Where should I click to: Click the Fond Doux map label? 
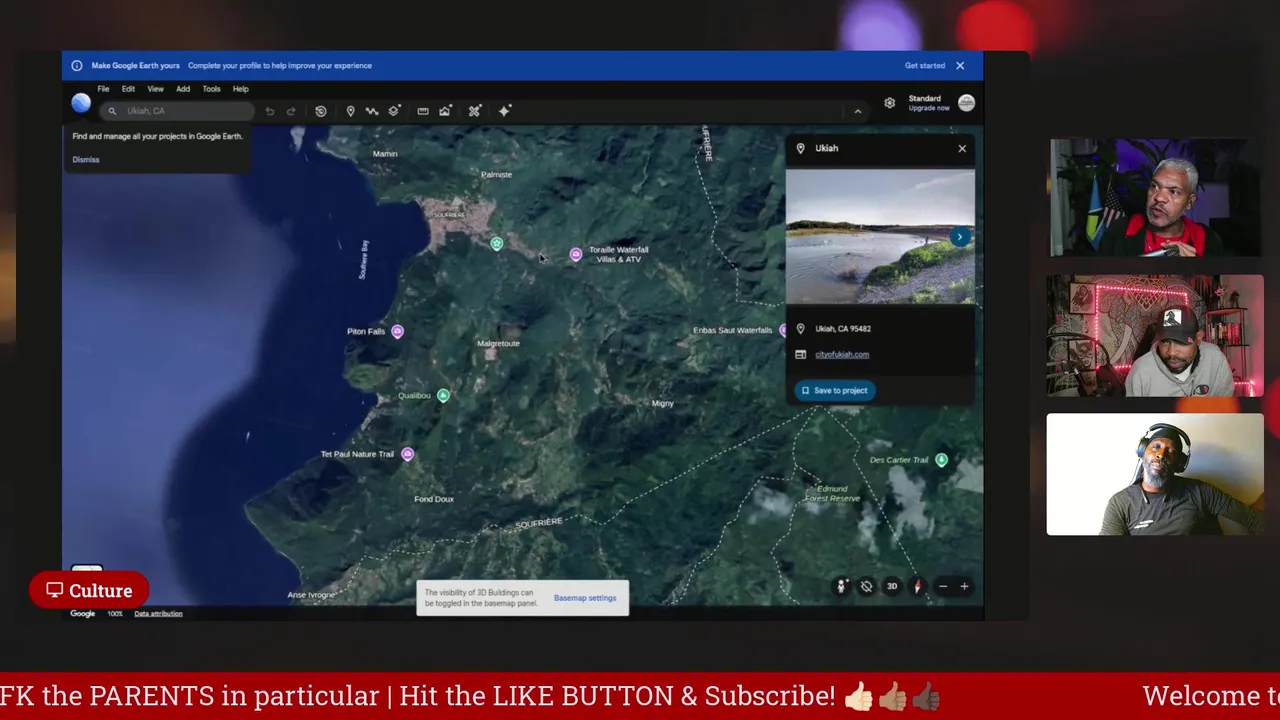click(x=434, y=499)
